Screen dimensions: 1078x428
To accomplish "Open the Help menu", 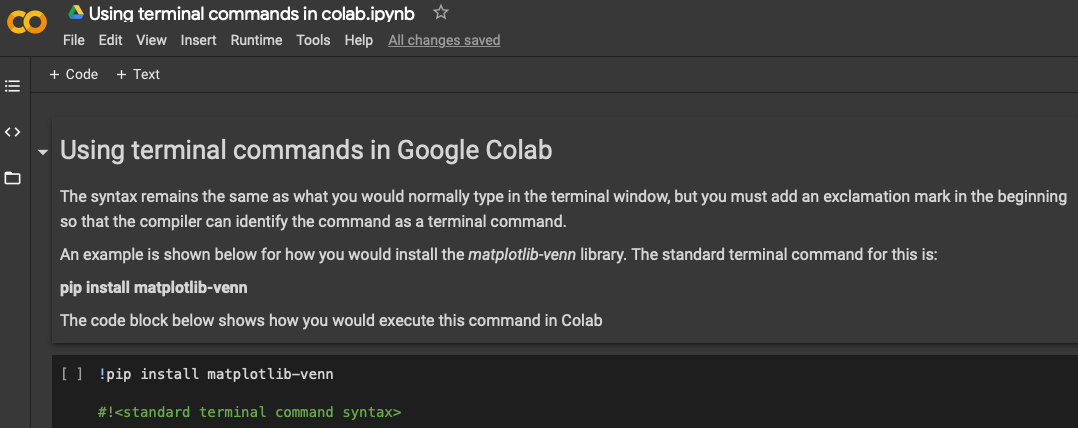I will (x=359, y=41).
